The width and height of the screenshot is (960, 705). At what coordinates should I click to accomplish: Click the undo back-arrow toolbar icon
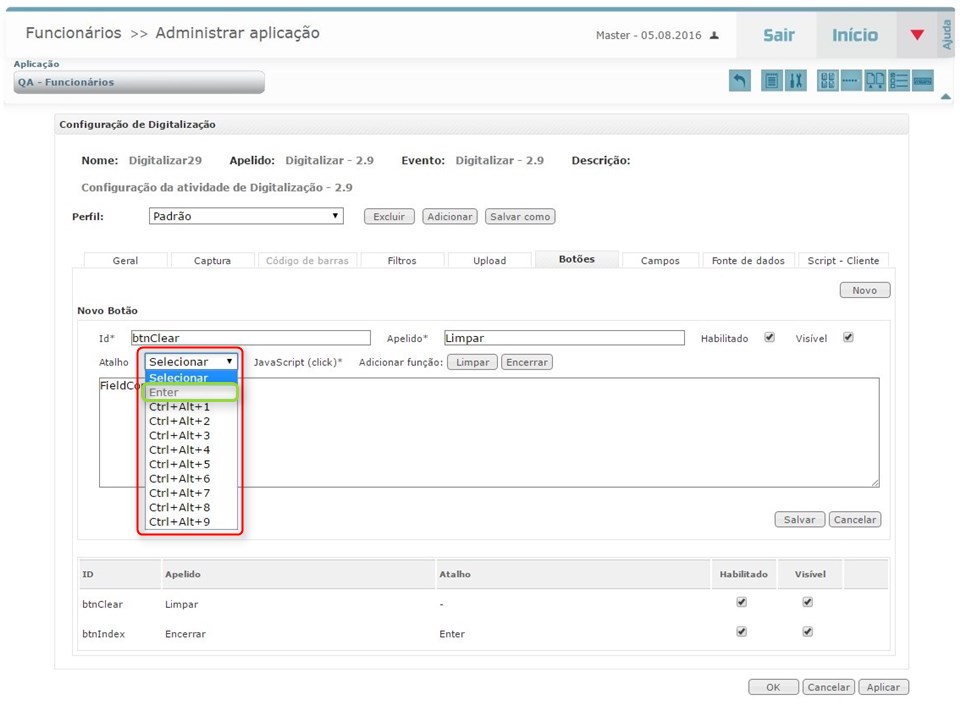(739, 81)
